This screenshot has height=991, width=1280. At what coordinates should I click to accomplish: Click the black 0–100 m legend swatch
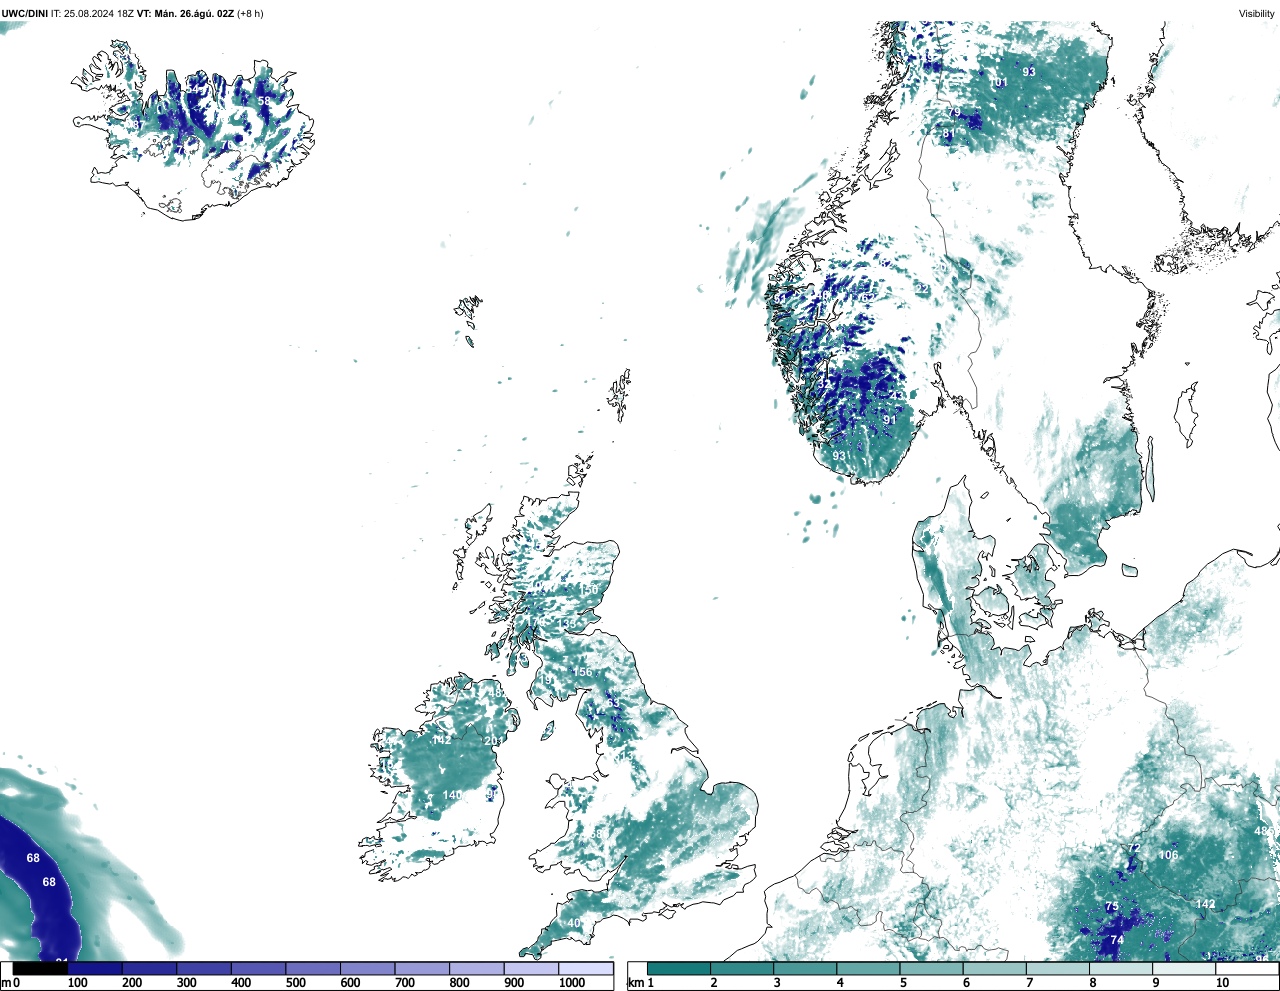40,968
